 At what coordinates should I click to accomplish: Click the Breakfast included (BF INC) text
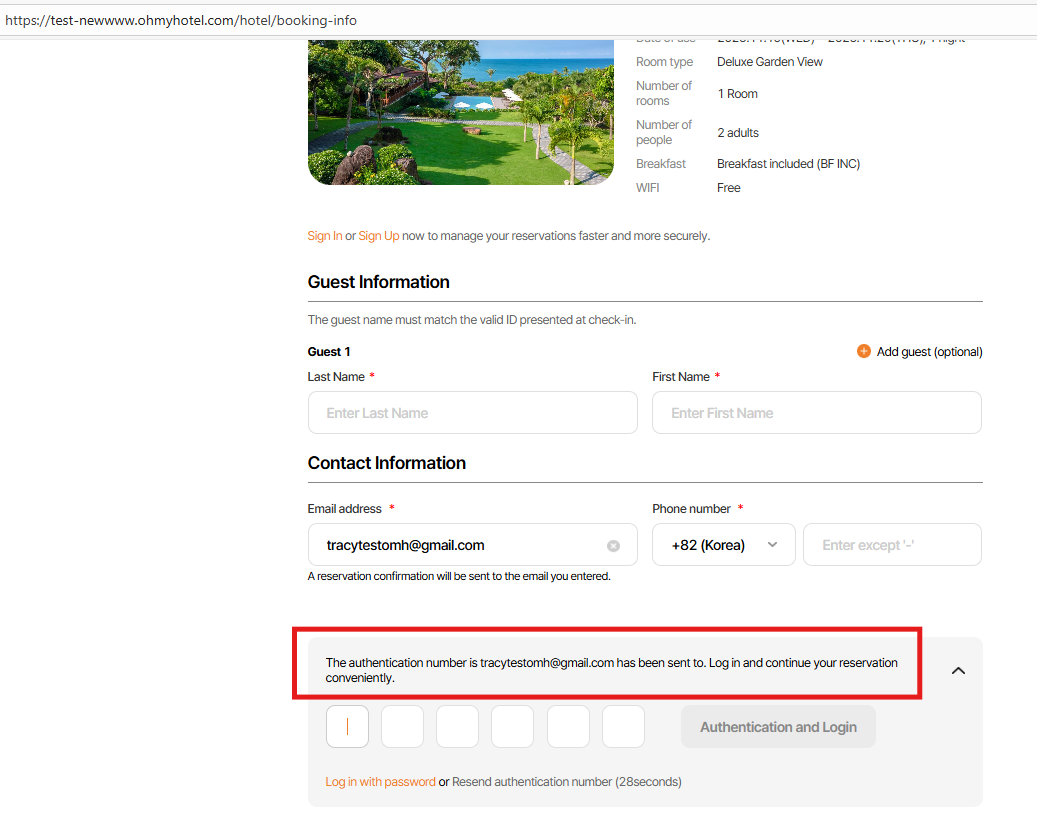pyautogui.click(x=788, y=163)
